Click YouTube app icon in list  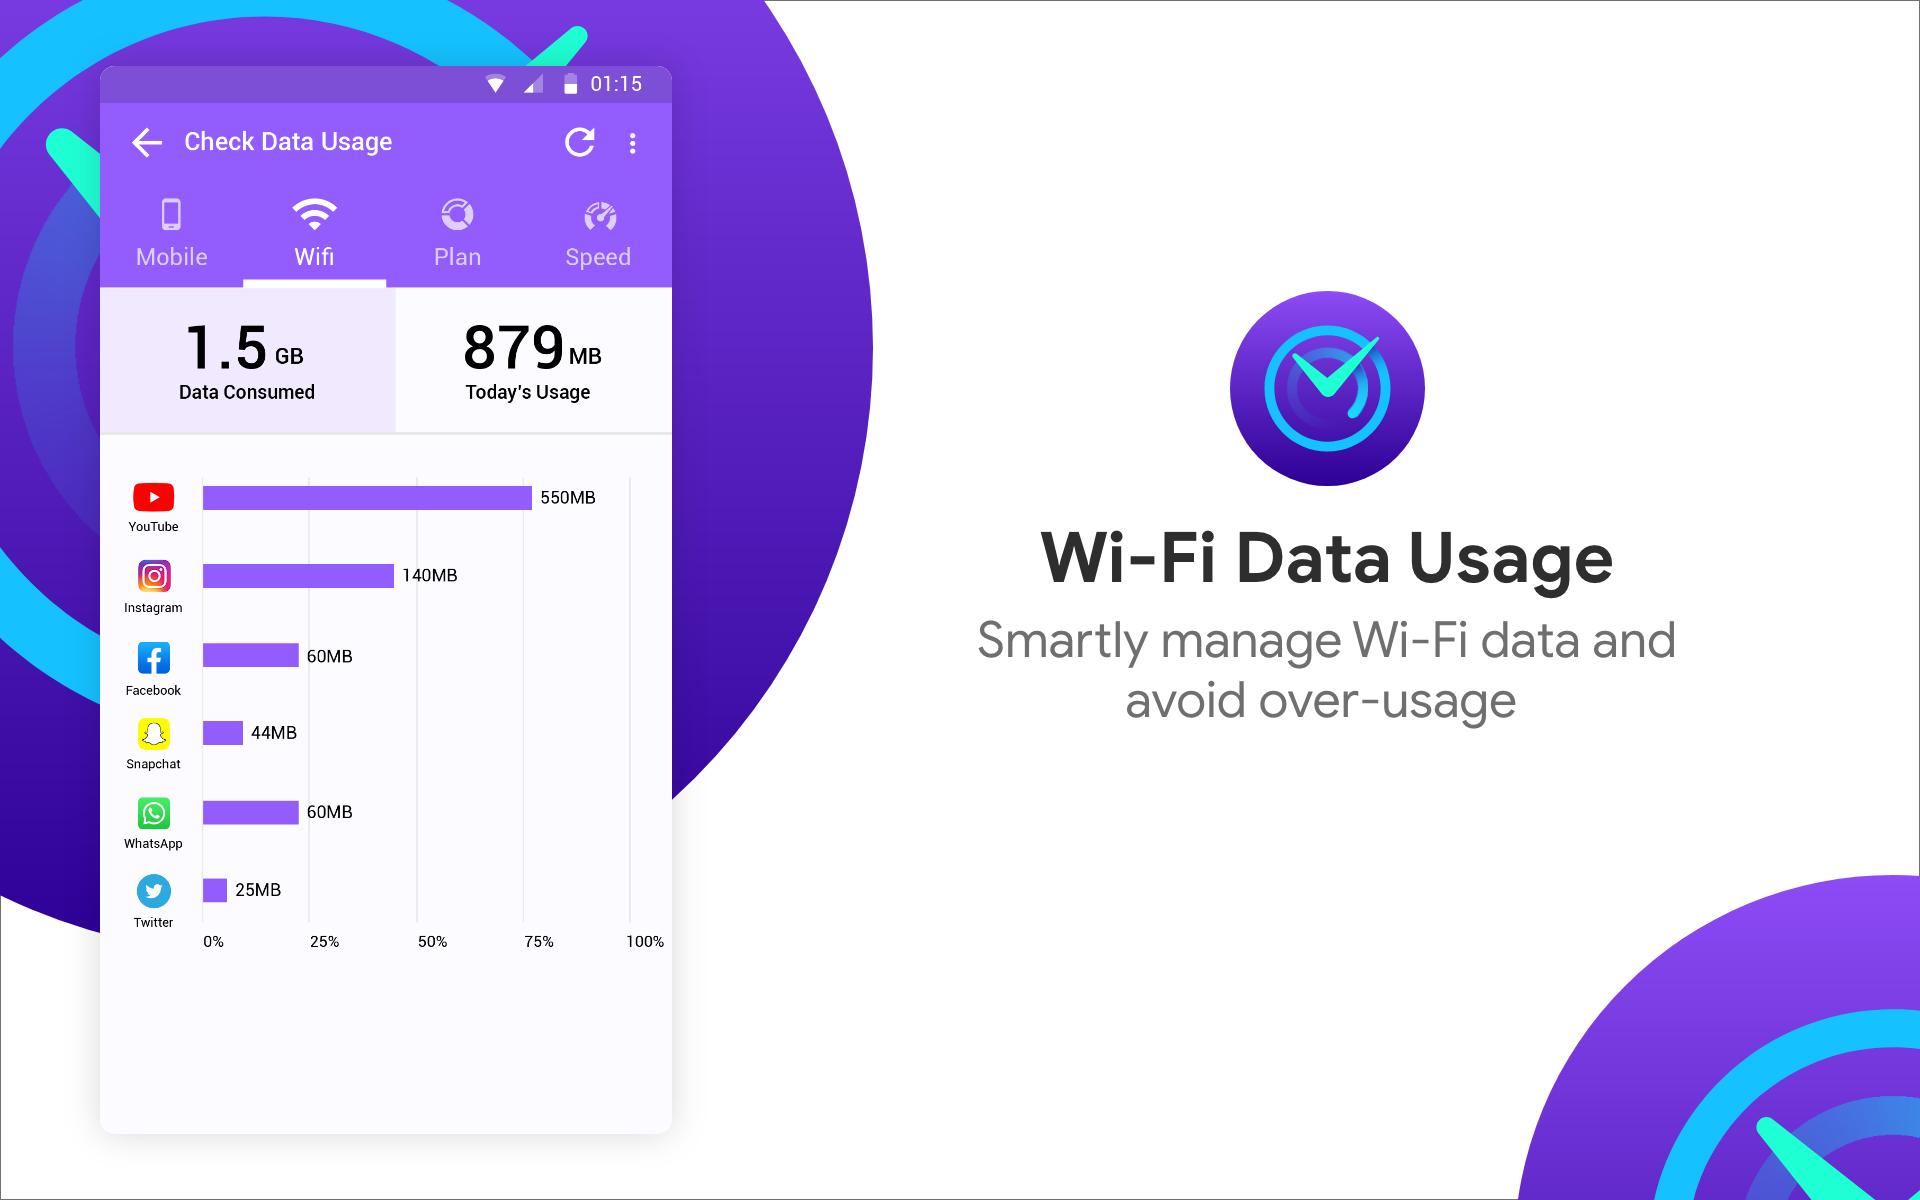coord(153,498)
